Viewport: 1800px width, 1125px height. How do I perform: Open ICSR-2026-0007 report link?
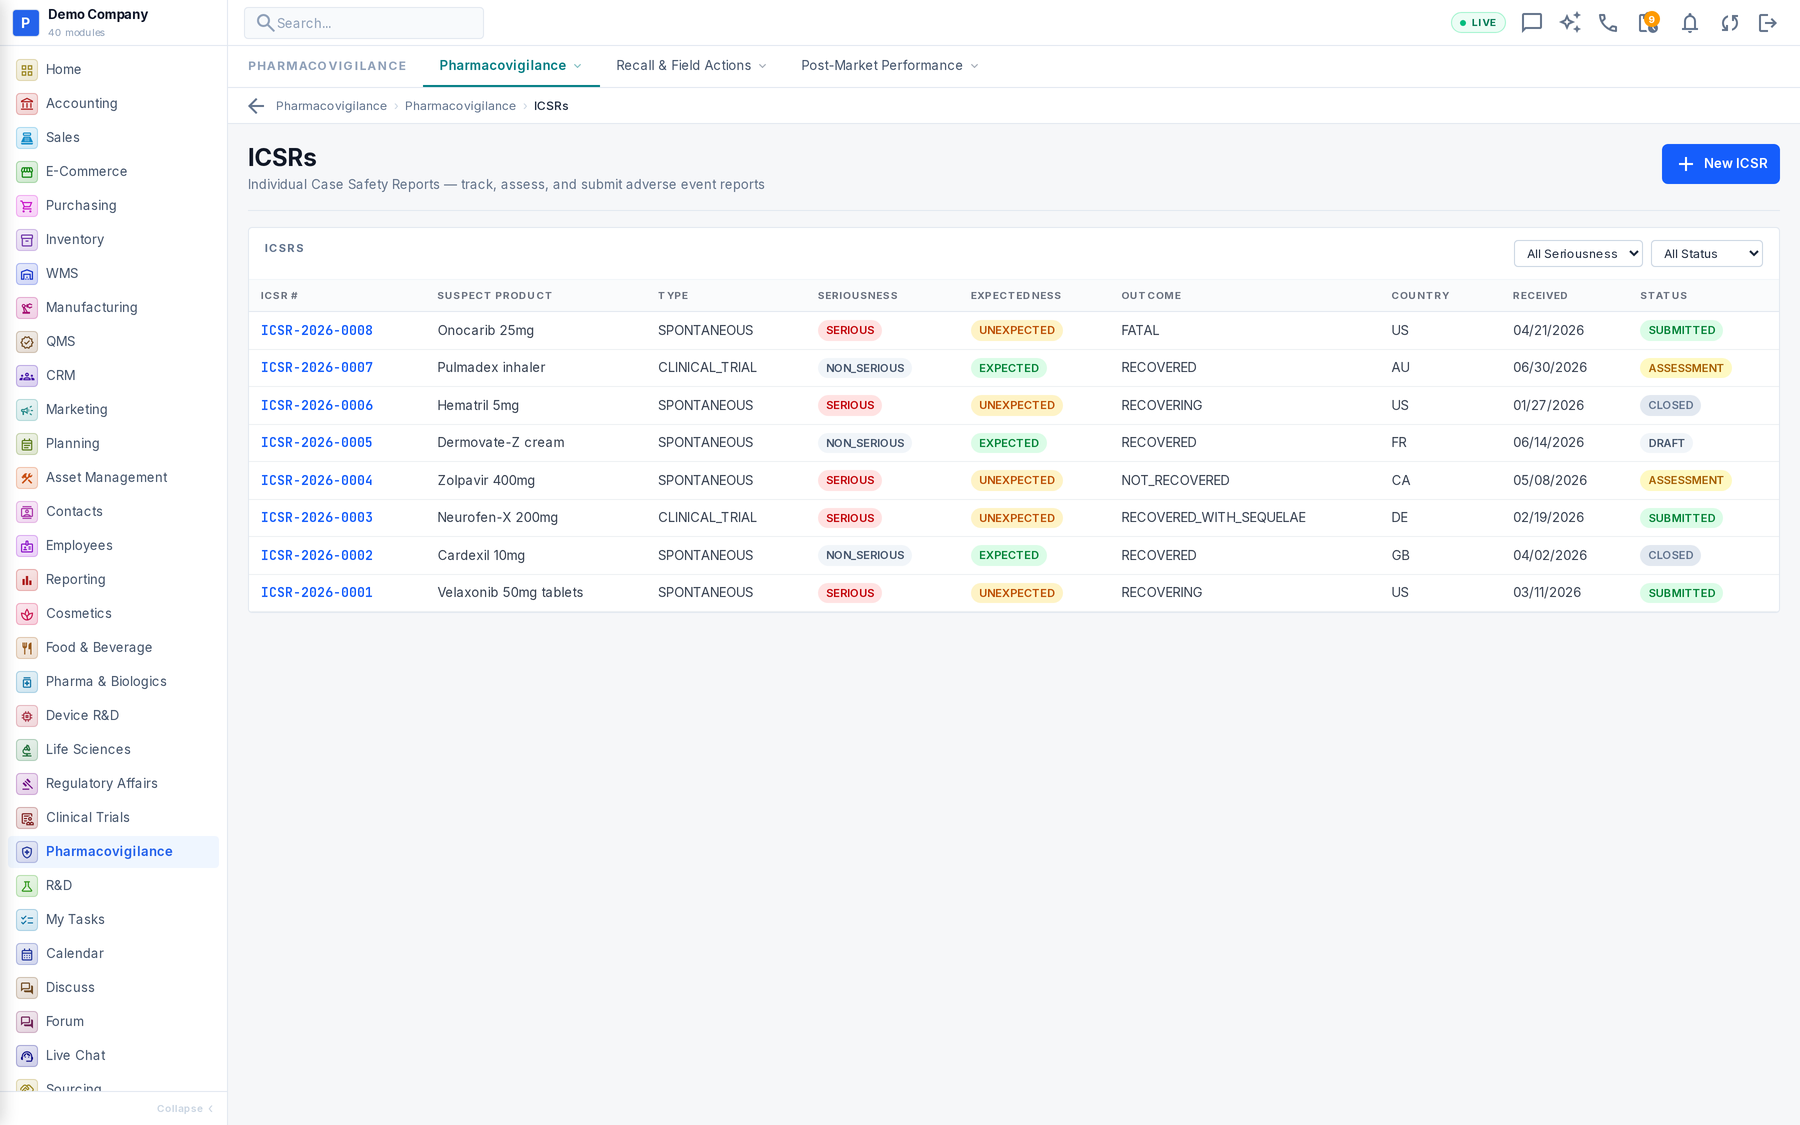[317, 368]
